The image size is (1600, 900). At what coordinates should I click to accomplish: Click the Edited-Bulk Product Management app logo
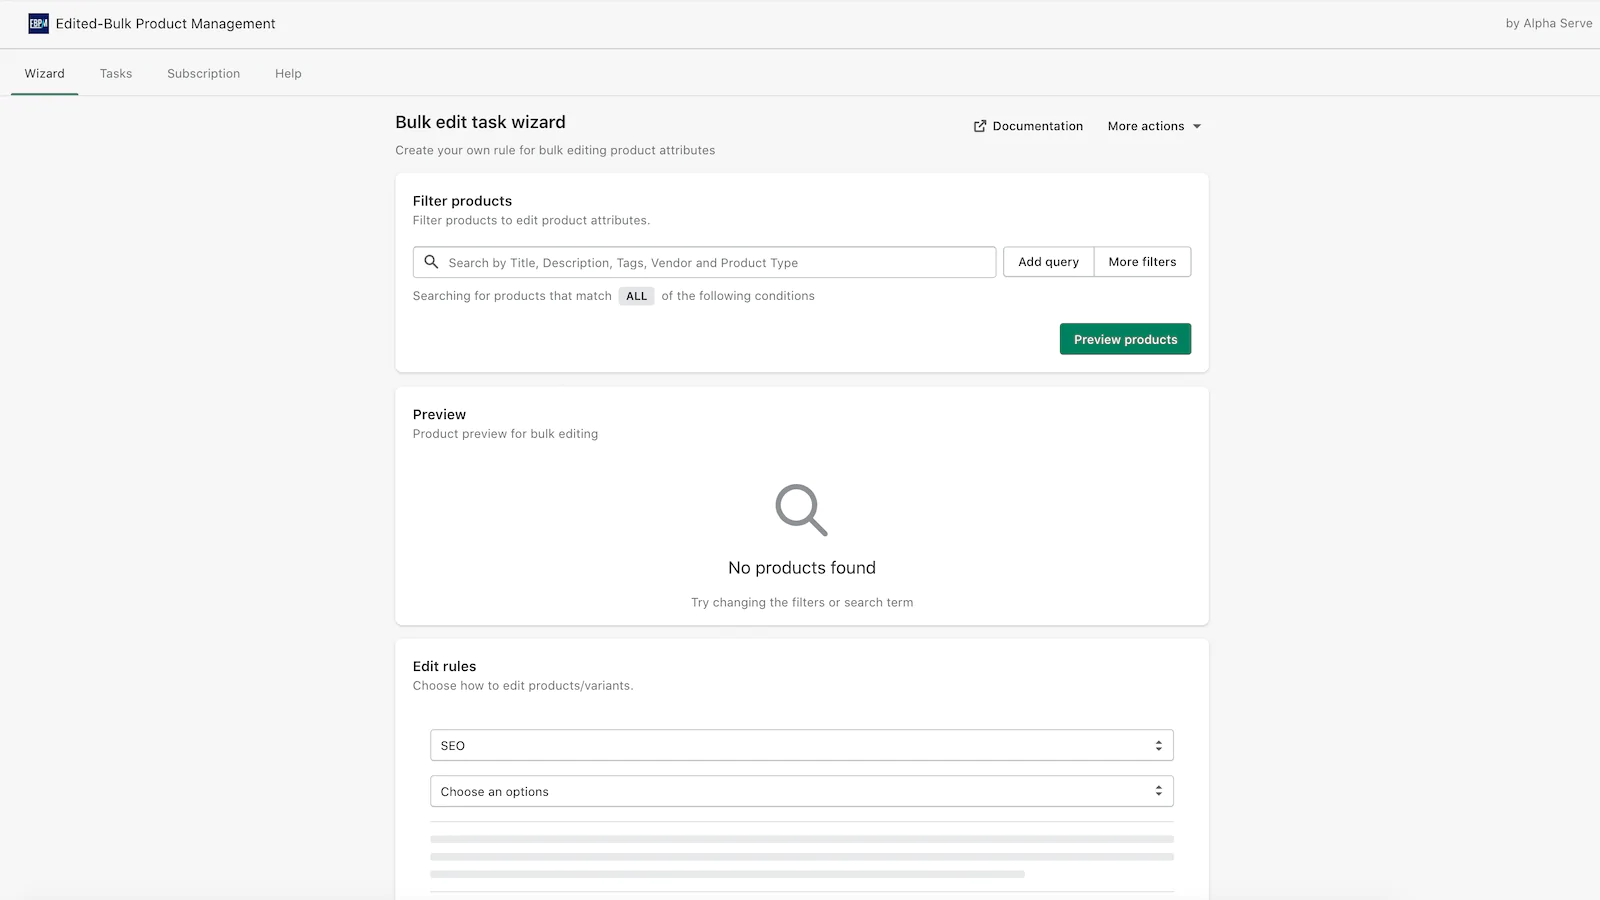[x=38, y=24]
